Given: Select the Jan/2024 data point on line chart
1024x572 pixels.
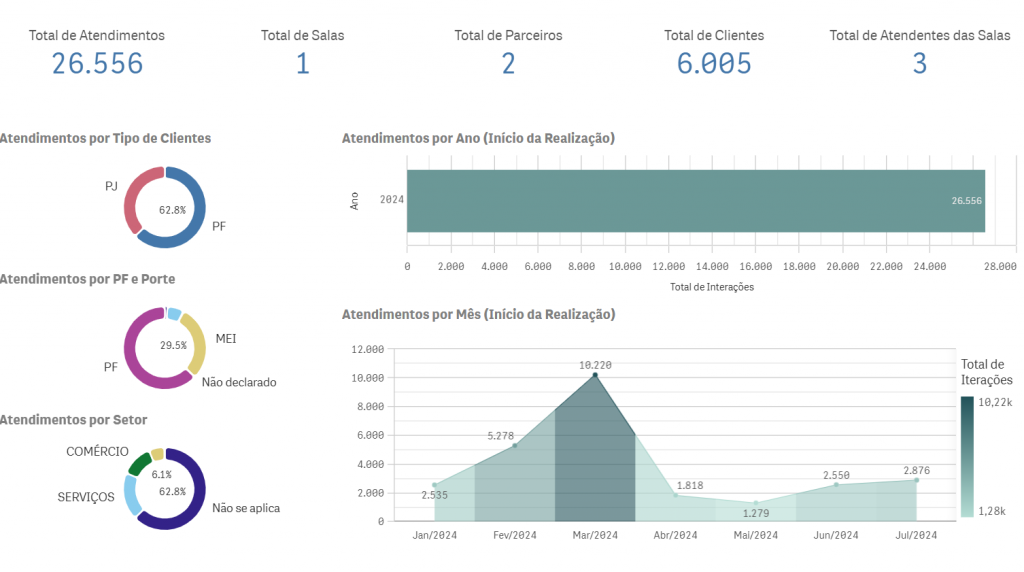Looking at the screenshot, I should [434, 485].
